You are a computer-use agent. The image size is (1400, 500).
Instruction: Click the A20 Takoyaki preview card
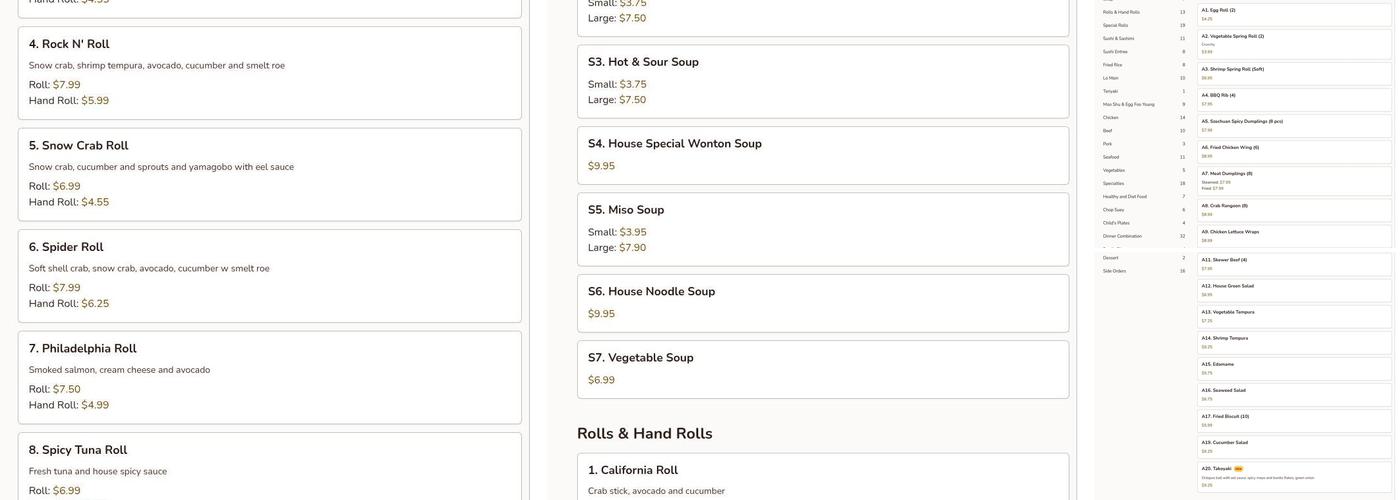click(x=1294, y=476)
